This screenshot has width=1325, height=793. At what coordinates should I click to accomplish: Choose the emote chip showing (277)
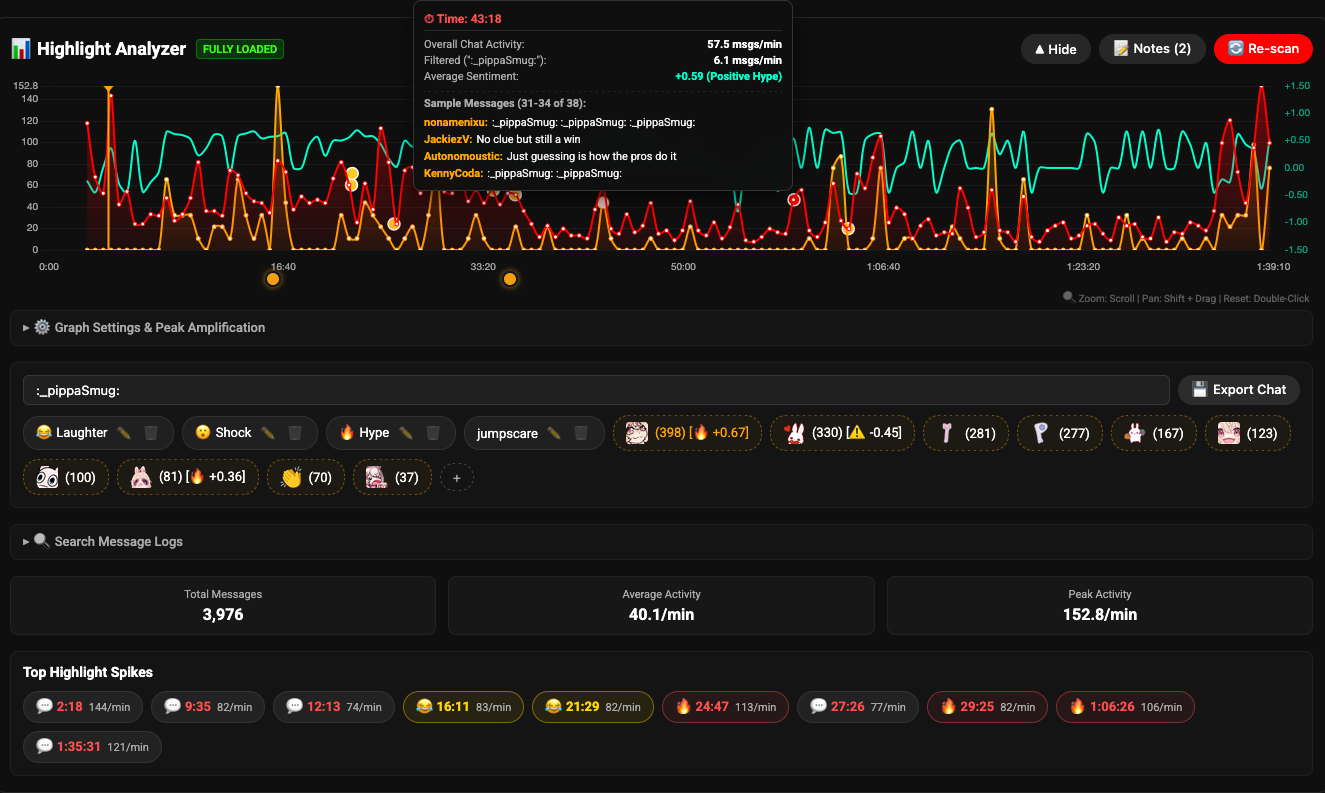pos(1059,433)
